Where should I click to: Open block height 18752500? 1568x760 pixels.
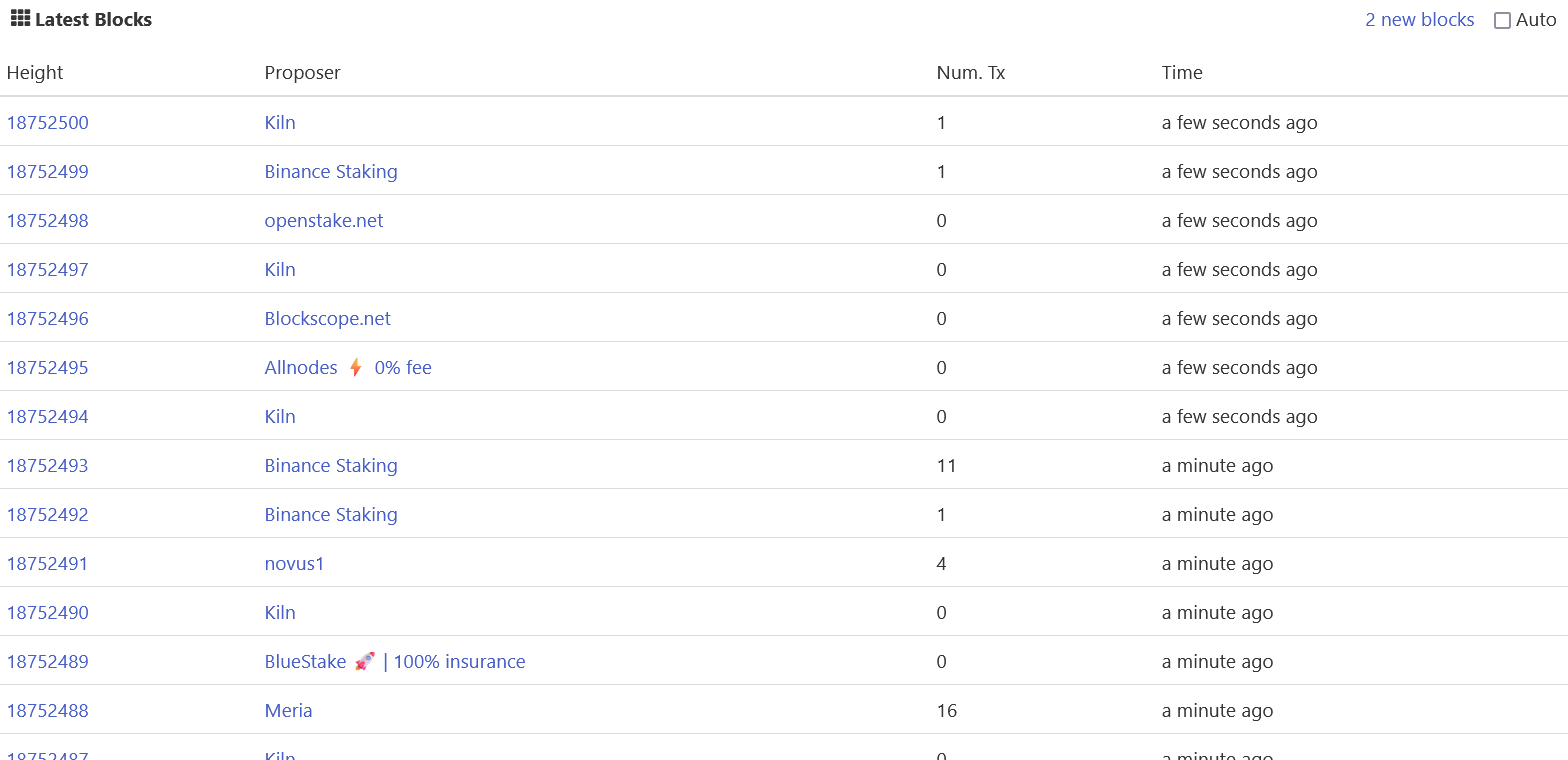point(48,123)
